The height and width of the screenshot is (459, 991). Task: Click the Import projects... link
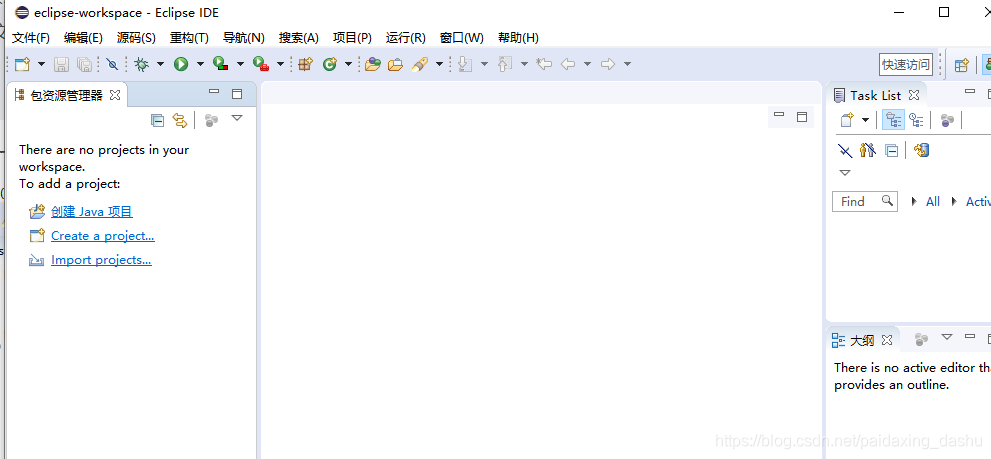click(x=101, y=260)
